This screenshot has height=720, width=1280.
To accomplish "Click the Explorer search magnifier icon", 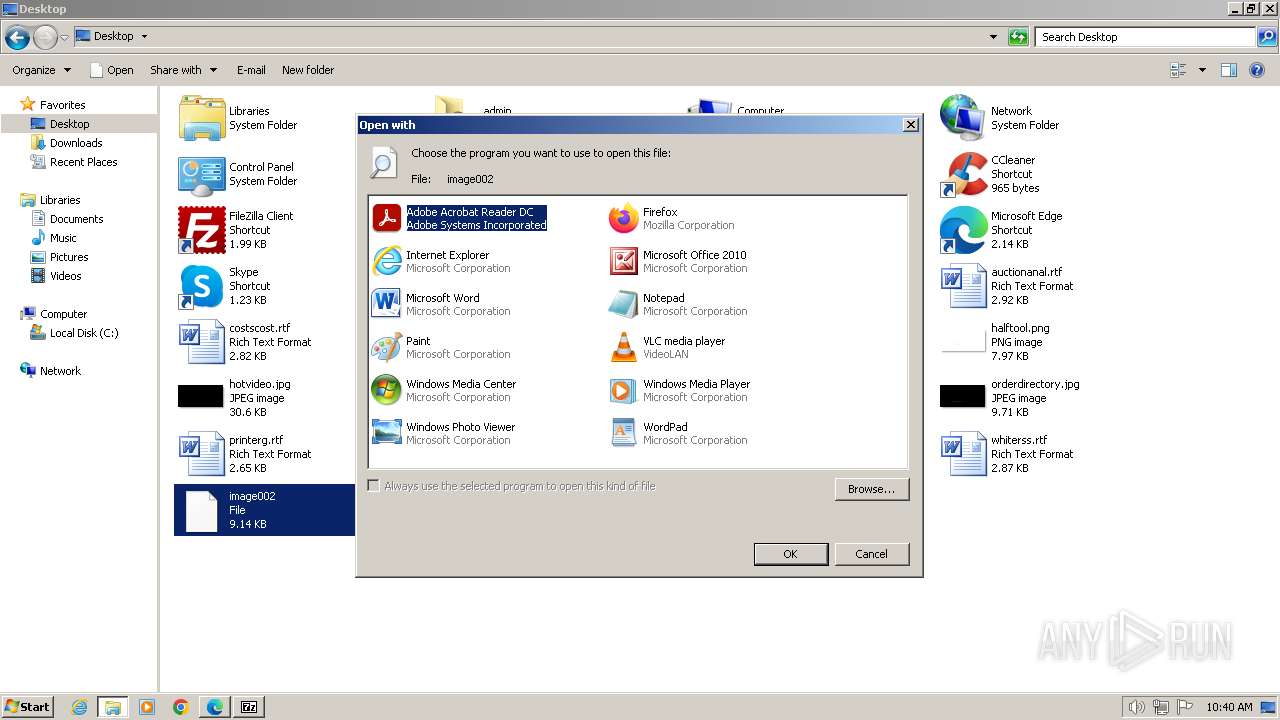I will [1267, 37].
